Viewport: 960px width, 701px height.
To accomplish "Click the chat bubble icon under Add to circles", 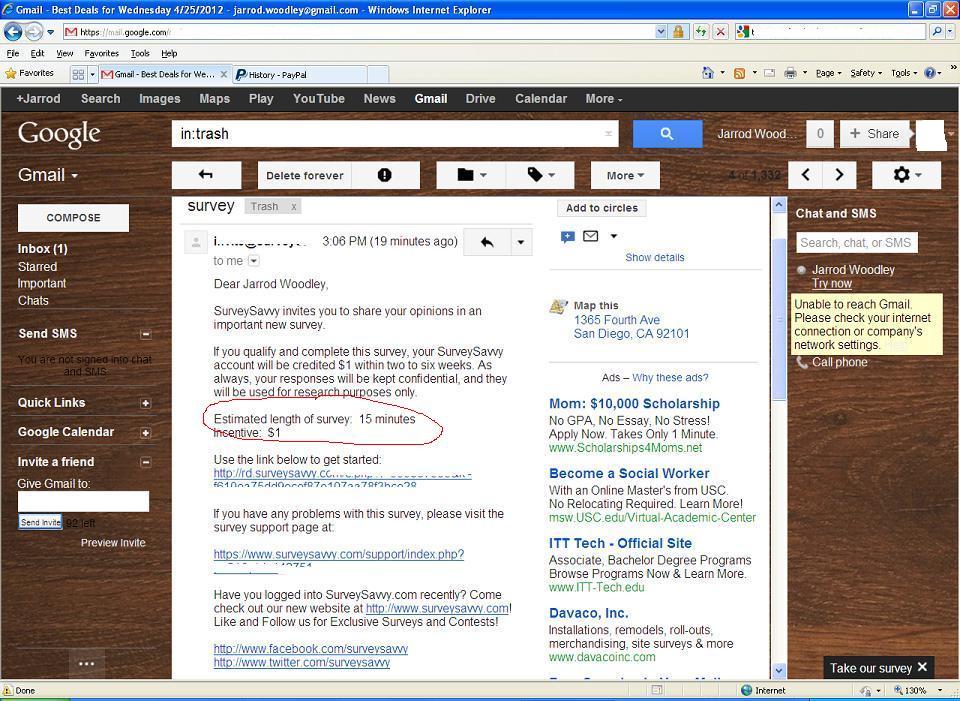I will click(568, 237).
